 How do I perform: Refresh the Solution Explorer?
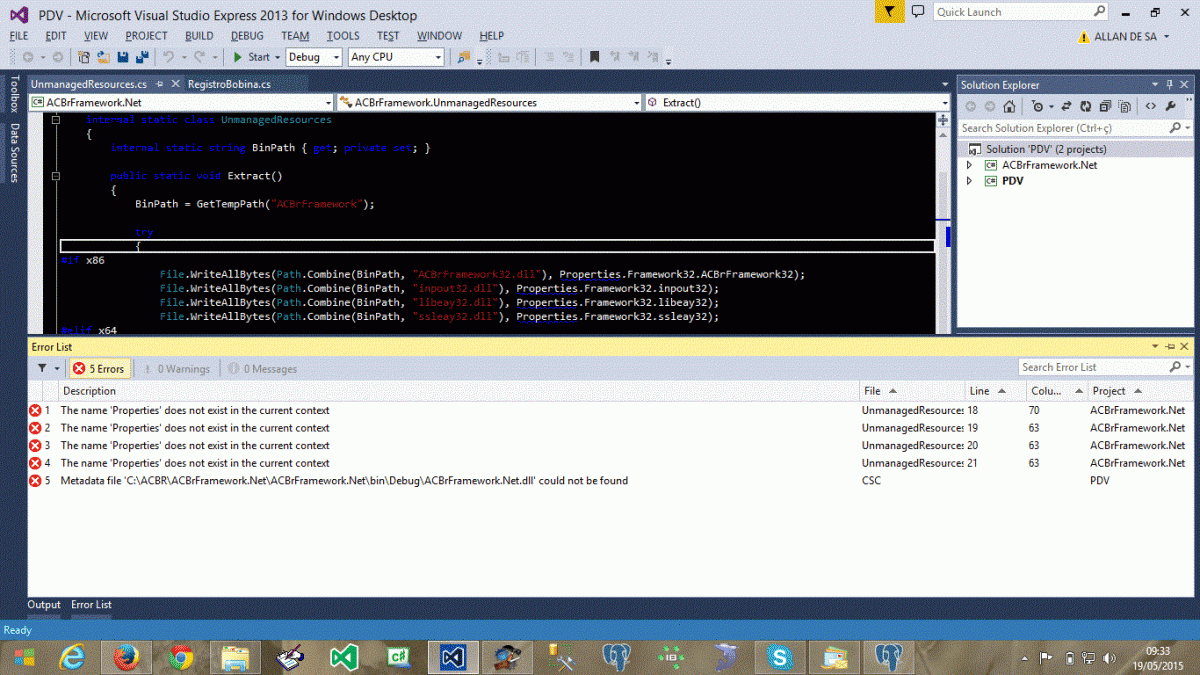(x=1086, y=107)
